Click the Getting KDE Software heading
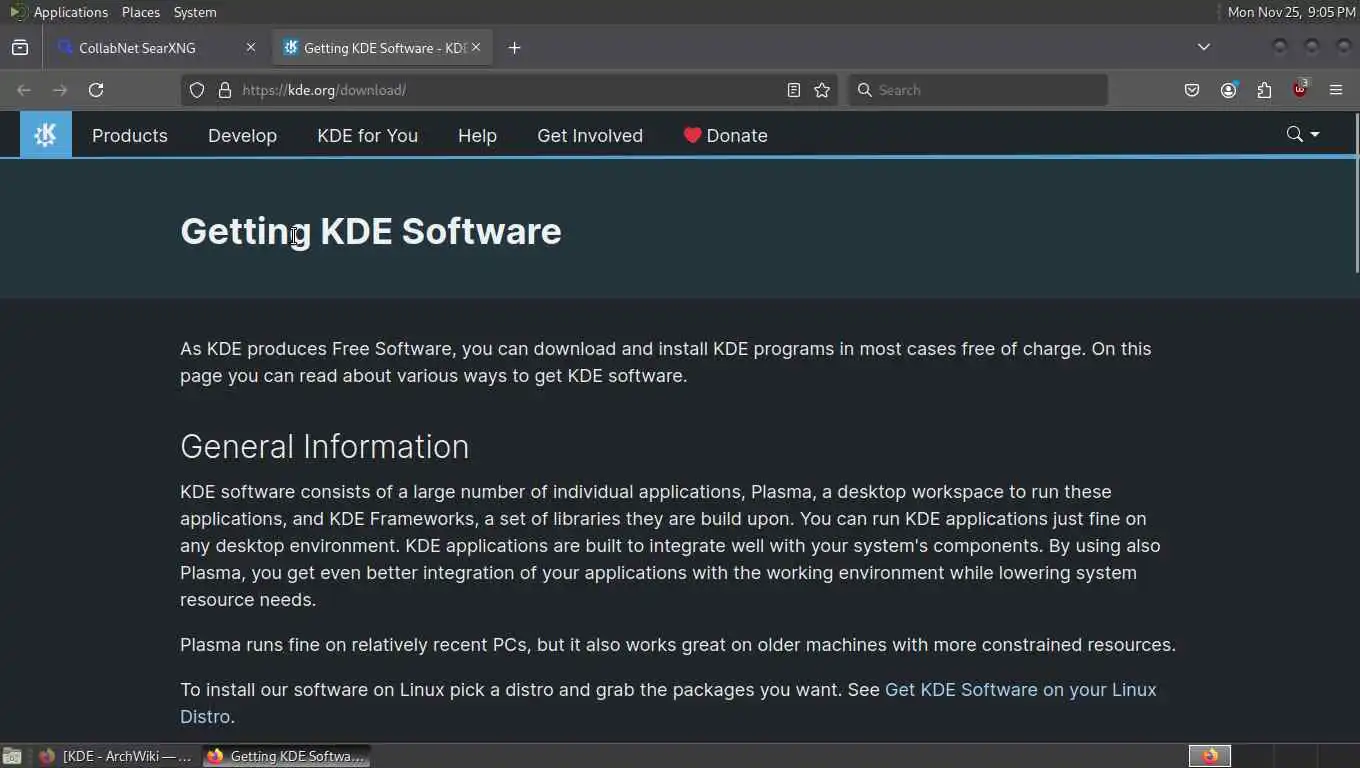This screenshot has width=1360, height=768. pyautogui.click(x=371, y=231)
